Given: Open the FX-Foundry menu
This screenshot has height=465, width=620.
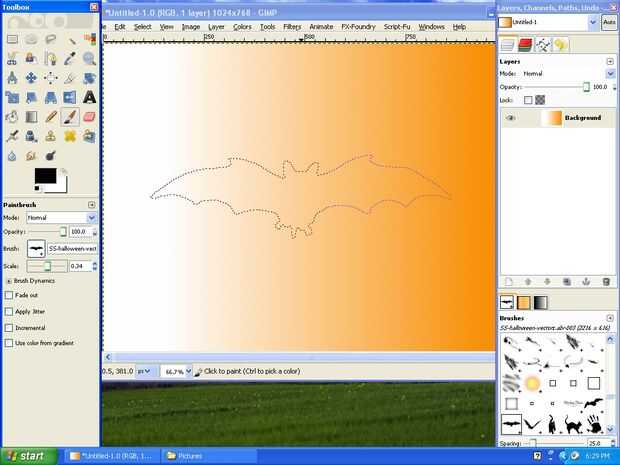Looking at the screenshot, I should pyautogui.click(x=358, y=27).
